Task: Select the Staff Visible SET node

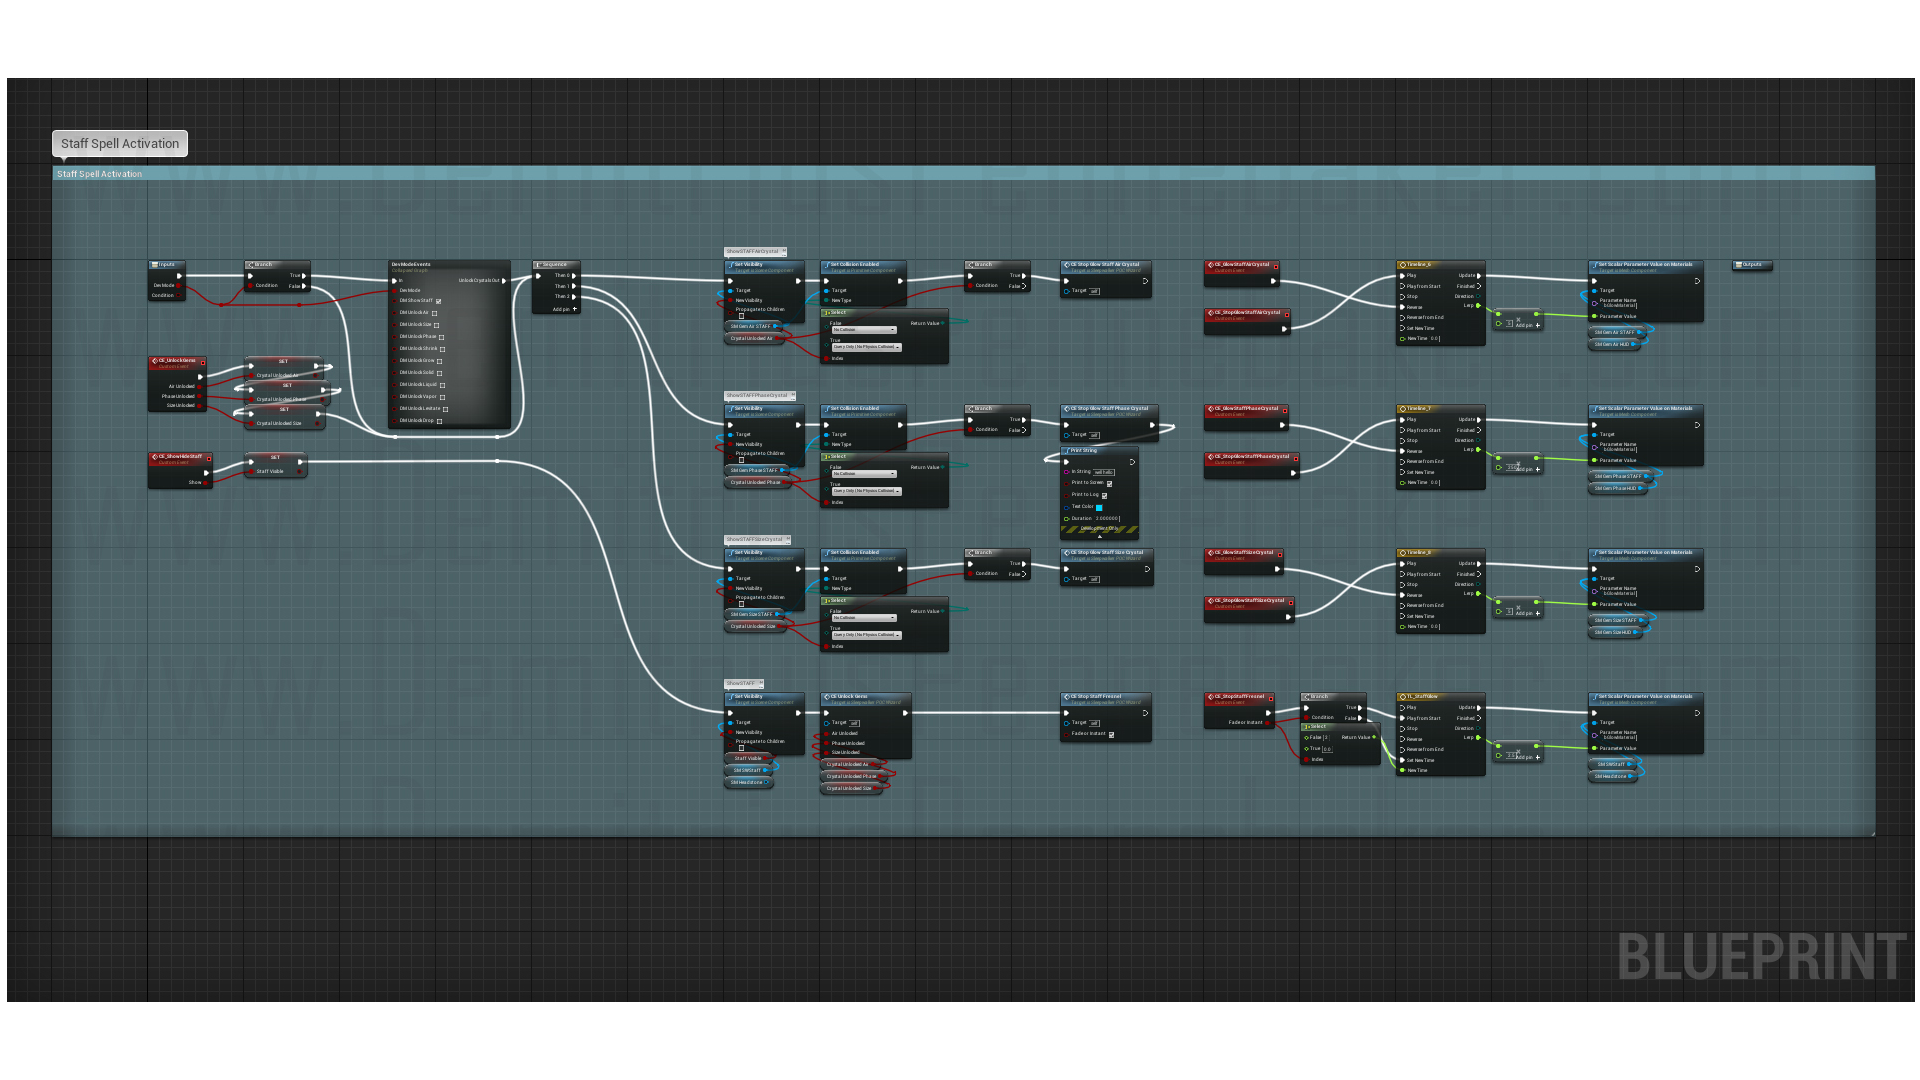Action: click(x=276, y=465)
